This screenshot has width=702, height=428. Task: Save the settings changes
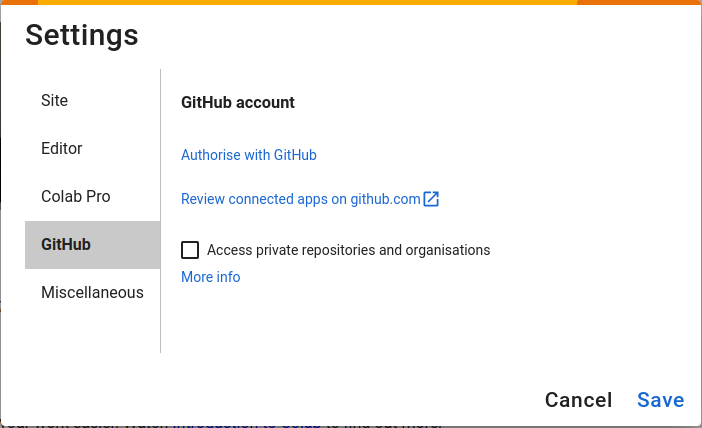point(660,400)
